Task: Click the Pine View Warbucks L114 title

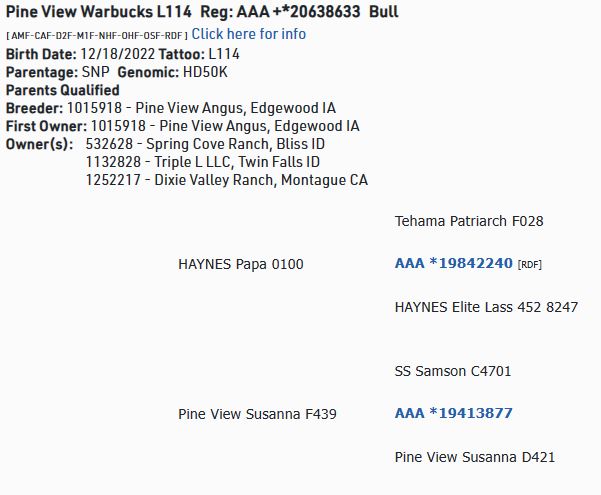Action: [x=99, y=13]
